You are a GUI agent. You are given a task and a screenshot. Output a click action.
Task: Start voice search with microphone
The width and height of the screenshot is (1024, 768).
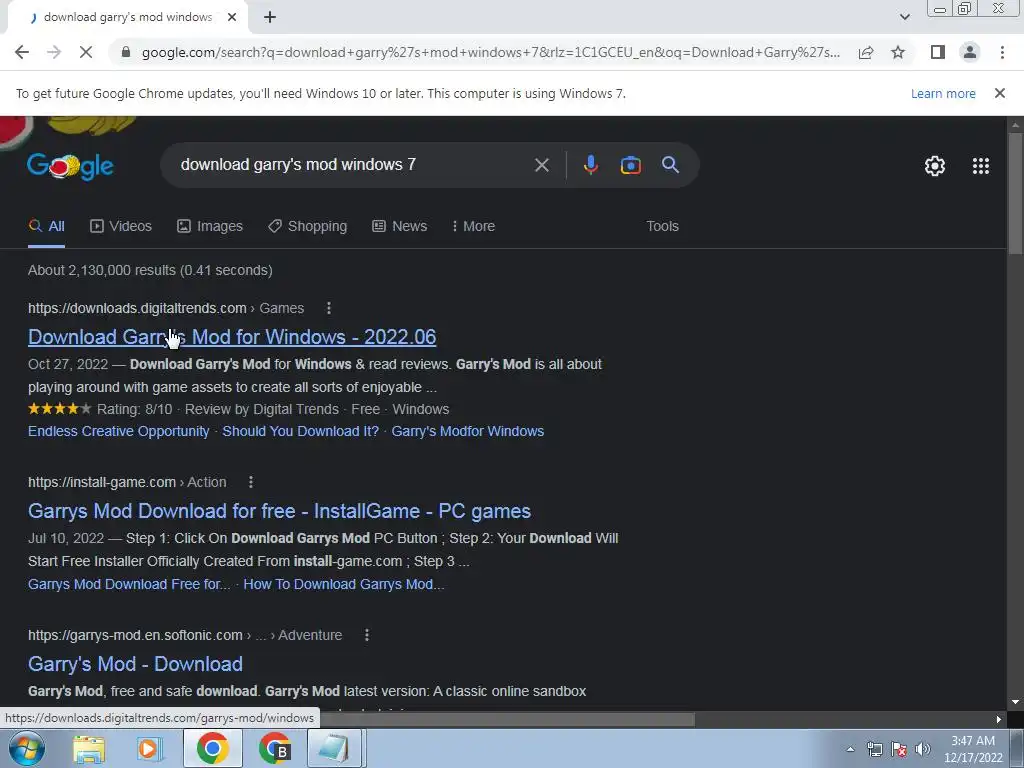click(590, 165)
